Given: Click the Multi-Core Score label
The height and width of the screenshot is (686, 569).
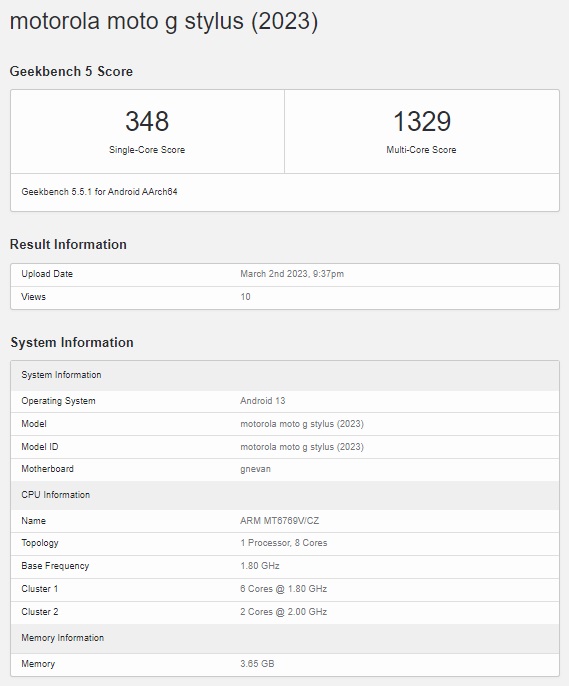Looking at the screenshot, I should 421,150.
